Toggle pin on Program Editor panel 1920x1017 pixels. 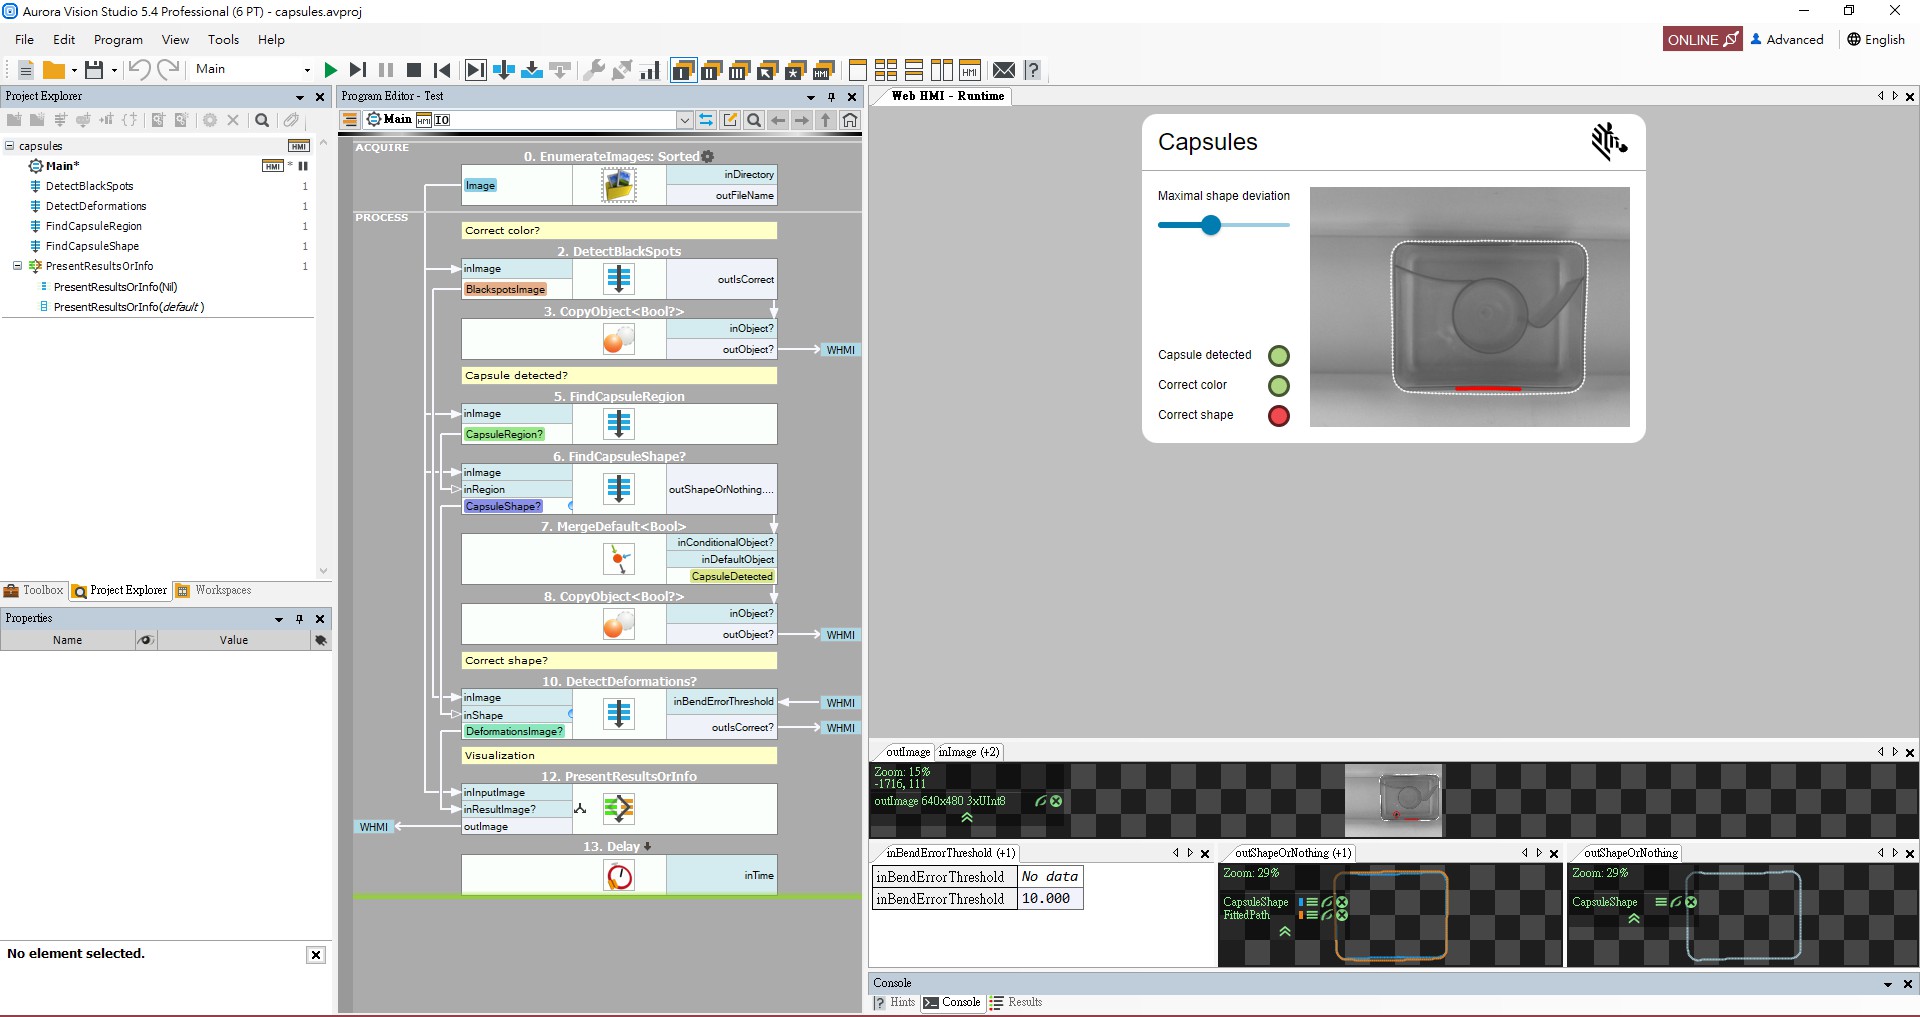831,97
